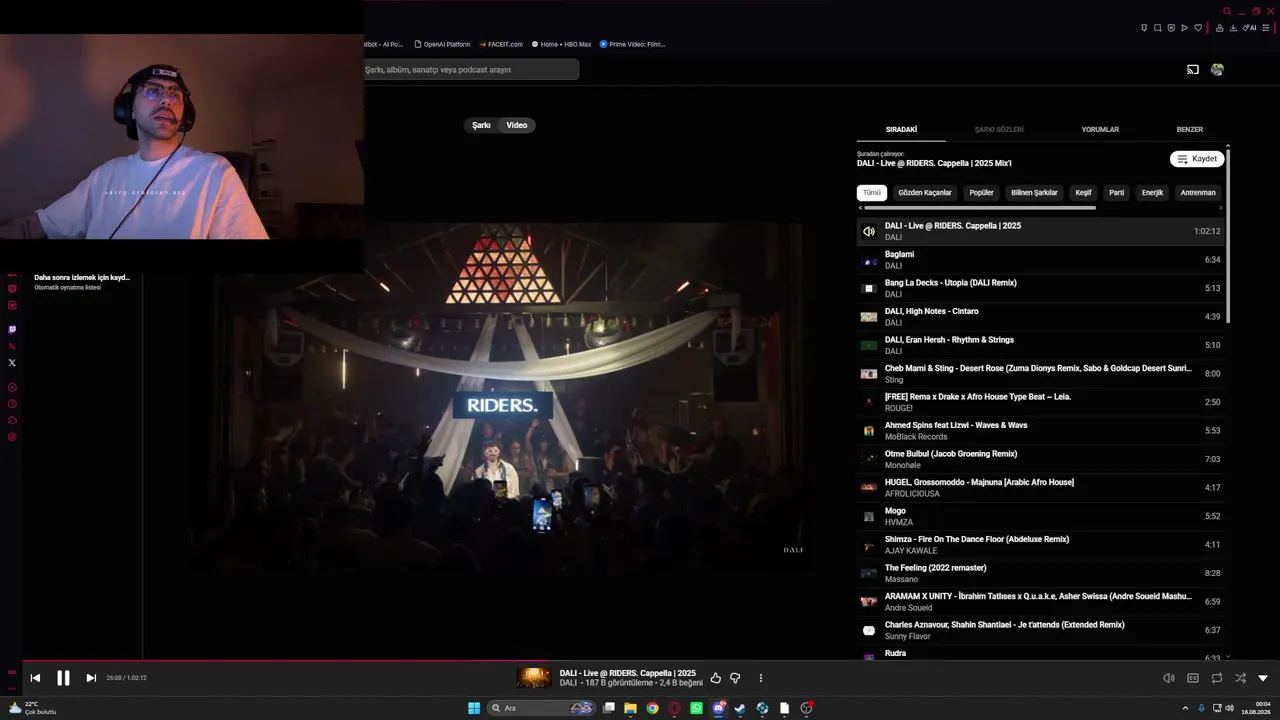Cast the music to a device
The image size is (1280, 720).
pos(1193,70)
